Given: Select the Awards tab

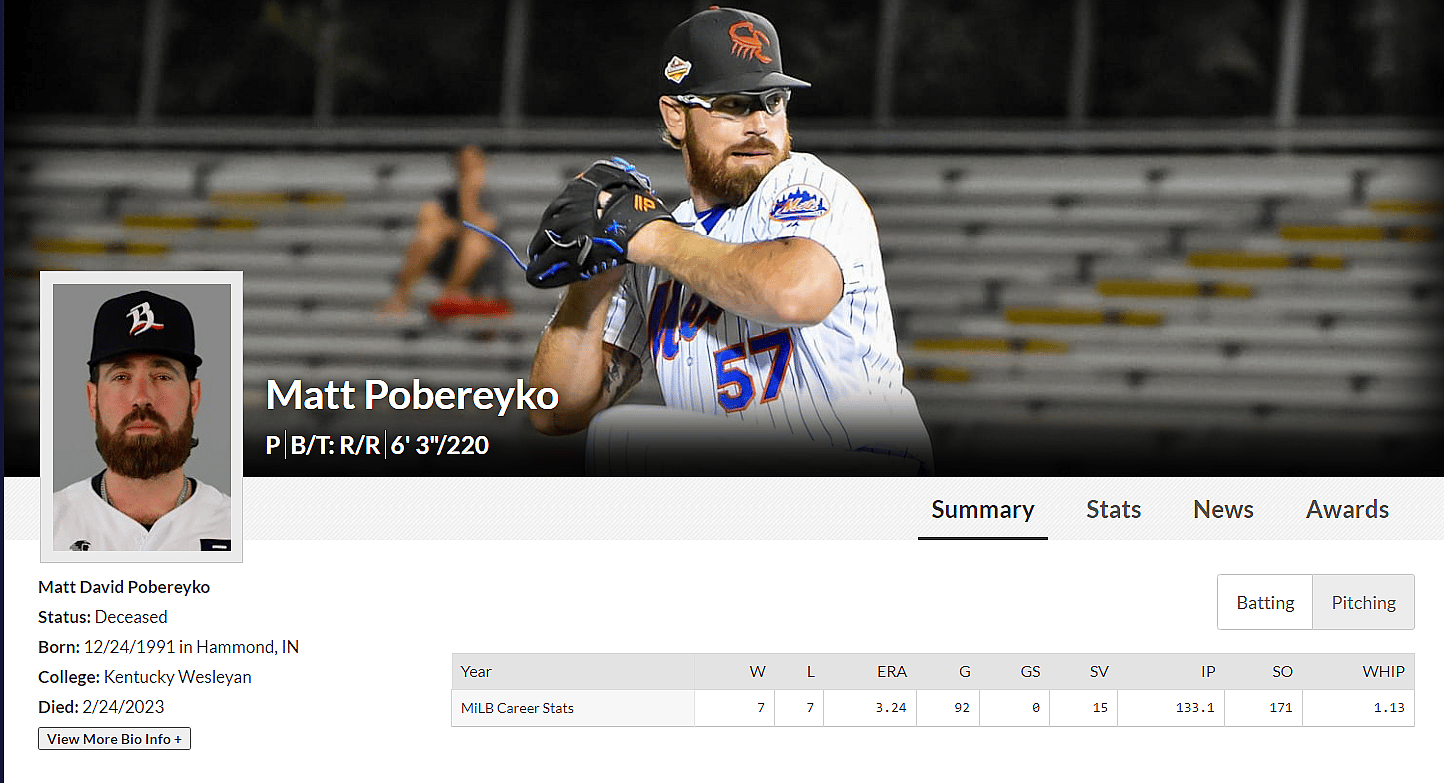Looking at the screenshot, I should pos(1347,509).
